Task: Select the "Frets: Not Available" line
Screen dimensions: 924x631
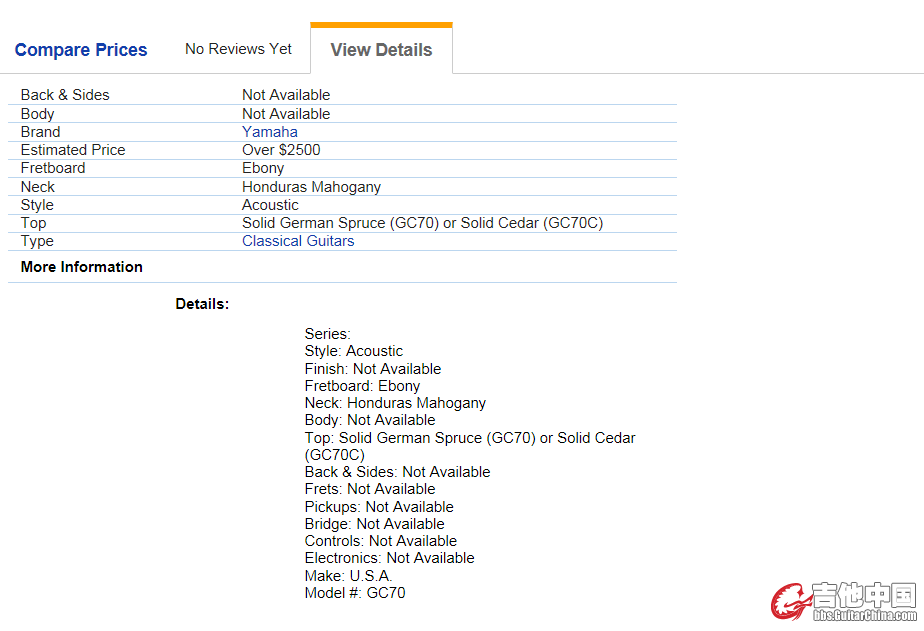Action: click(x=370, y=489)
